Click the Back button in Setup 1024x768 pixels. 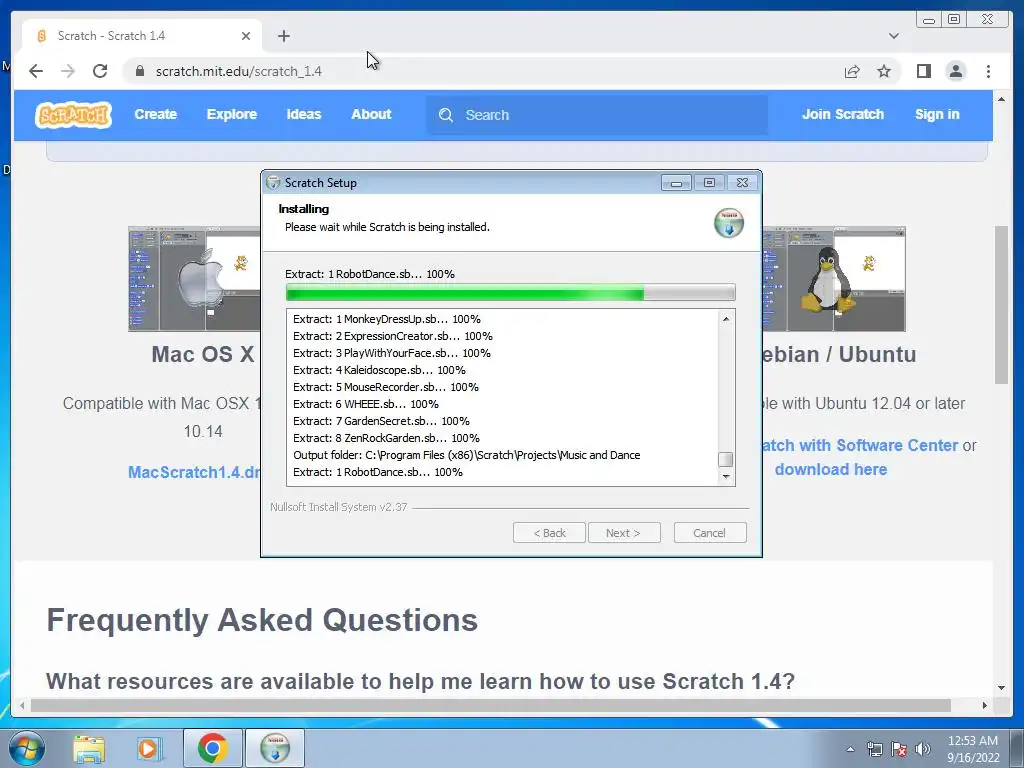tap(549, 533)
